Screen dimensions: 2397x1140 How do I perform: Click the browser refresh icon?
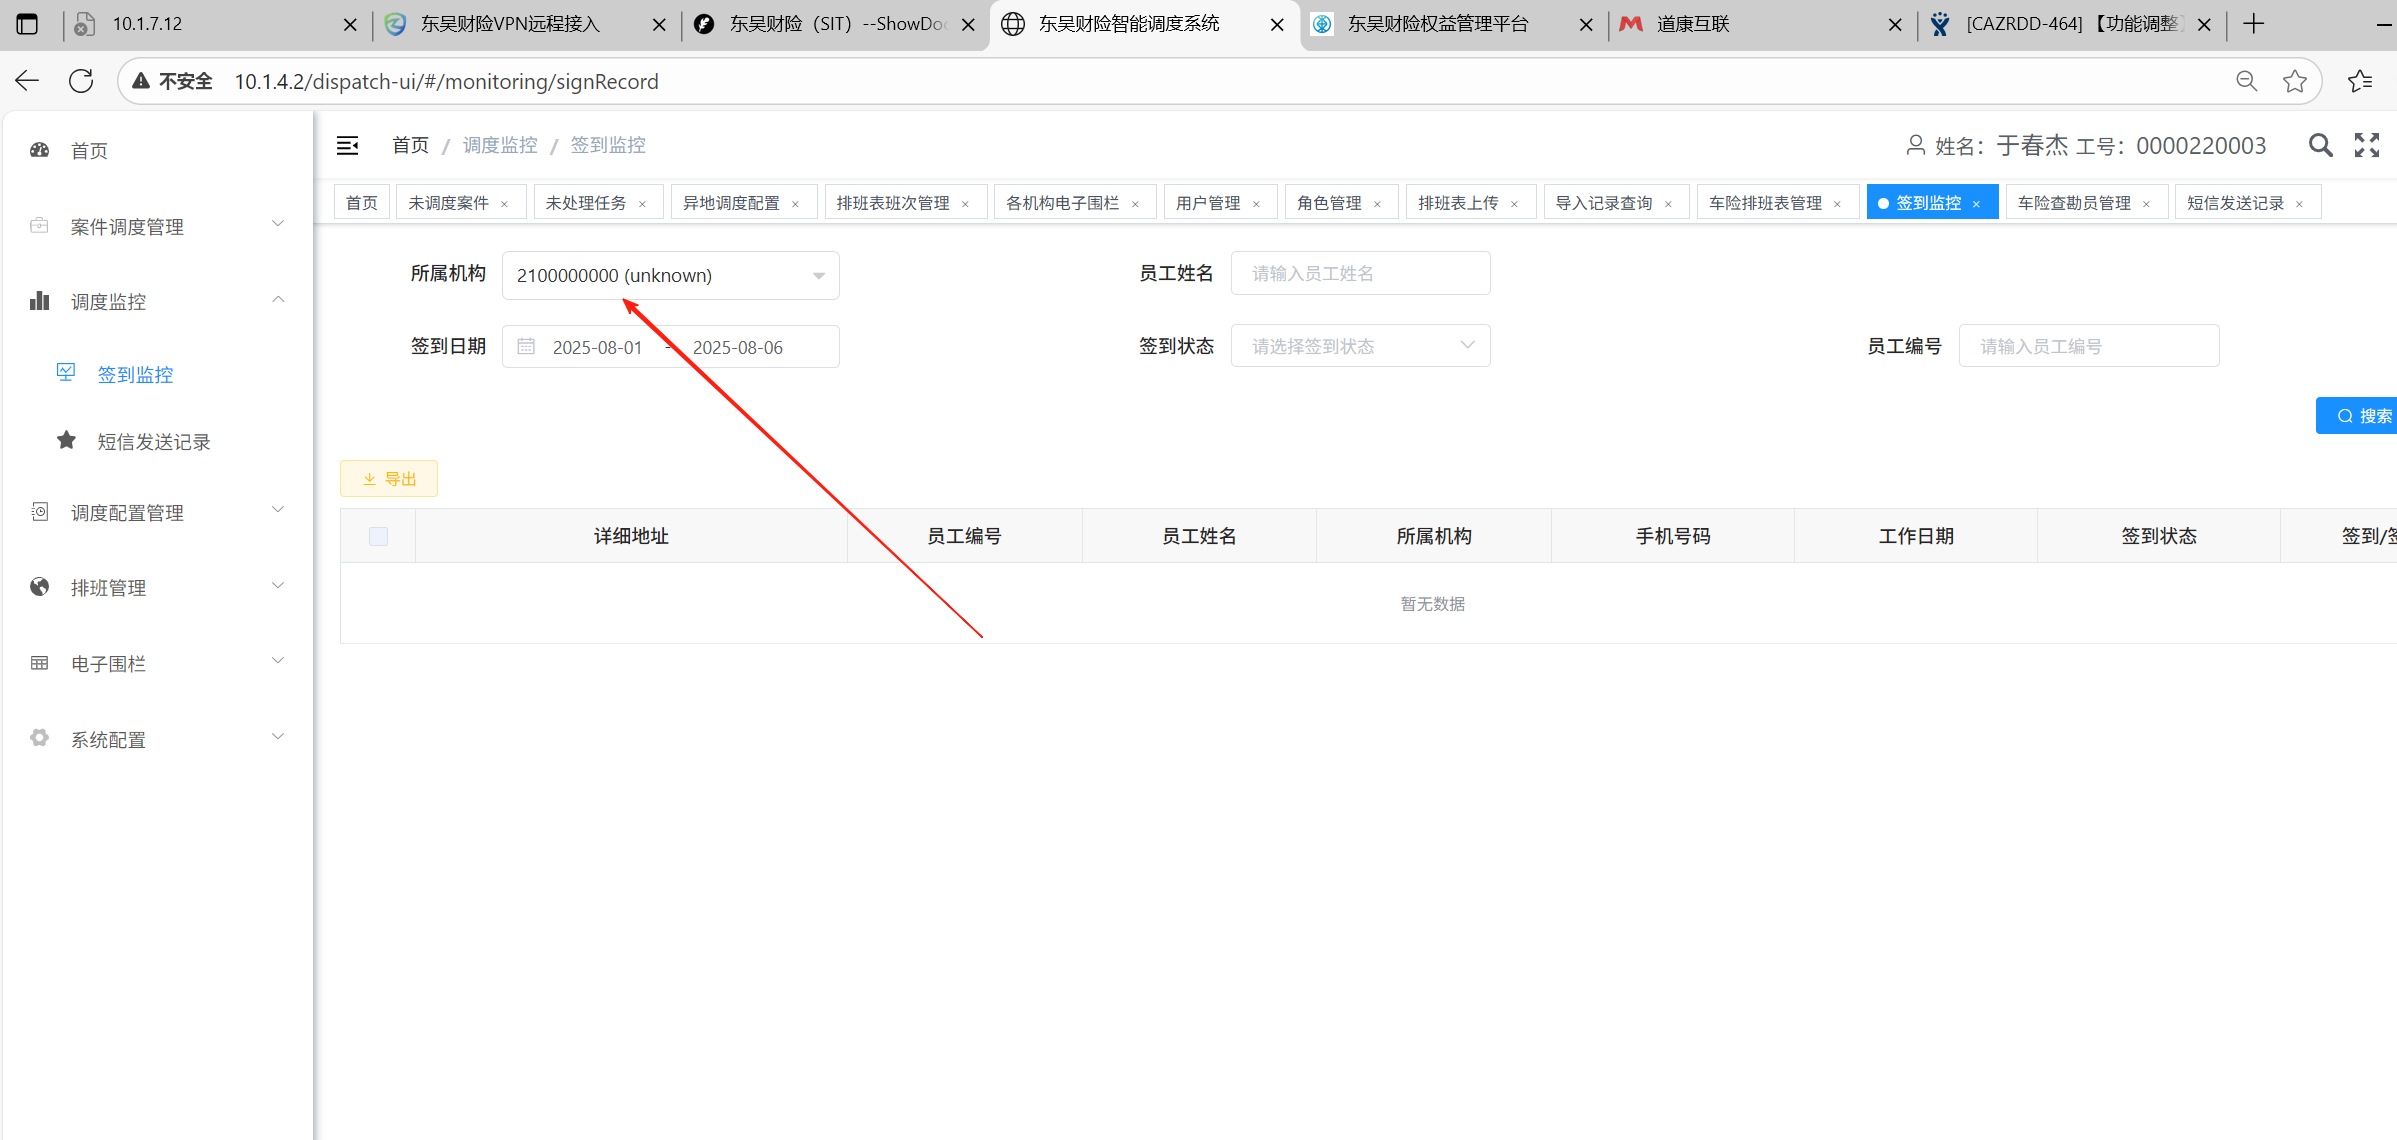tap(81, 81)
